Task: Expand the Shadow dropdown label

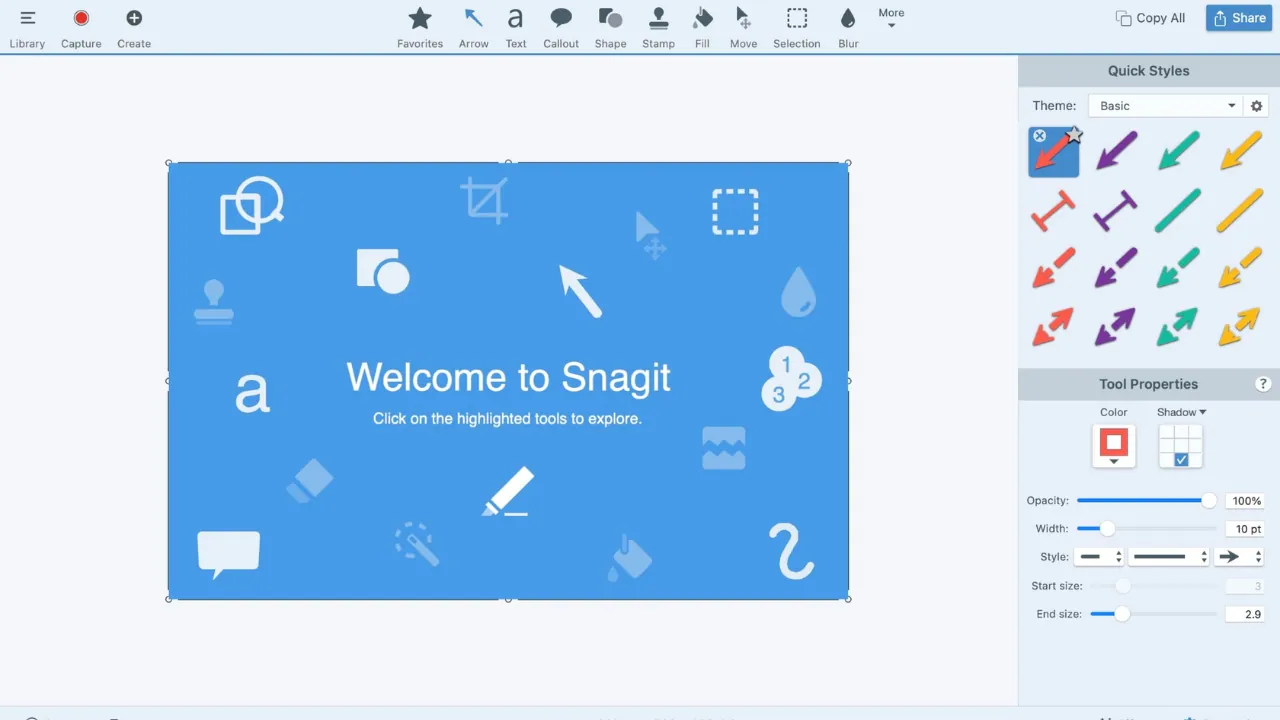Action: pos(1182,412)
